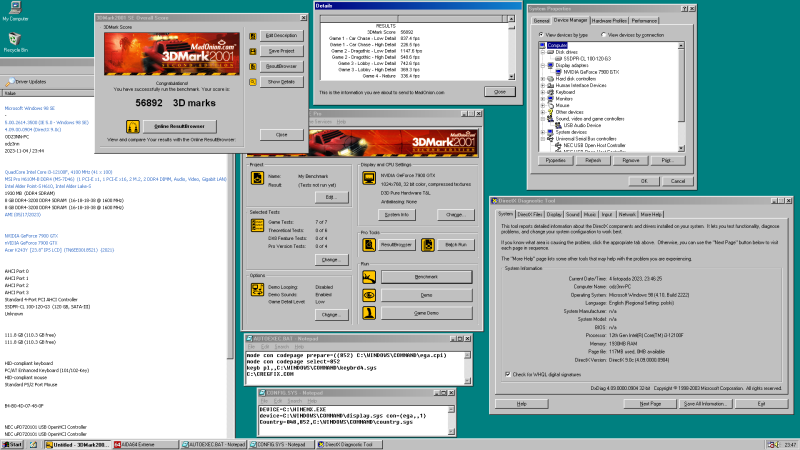Open Help menu in 3DMark2001 Pro window

[x=341, y=122]
